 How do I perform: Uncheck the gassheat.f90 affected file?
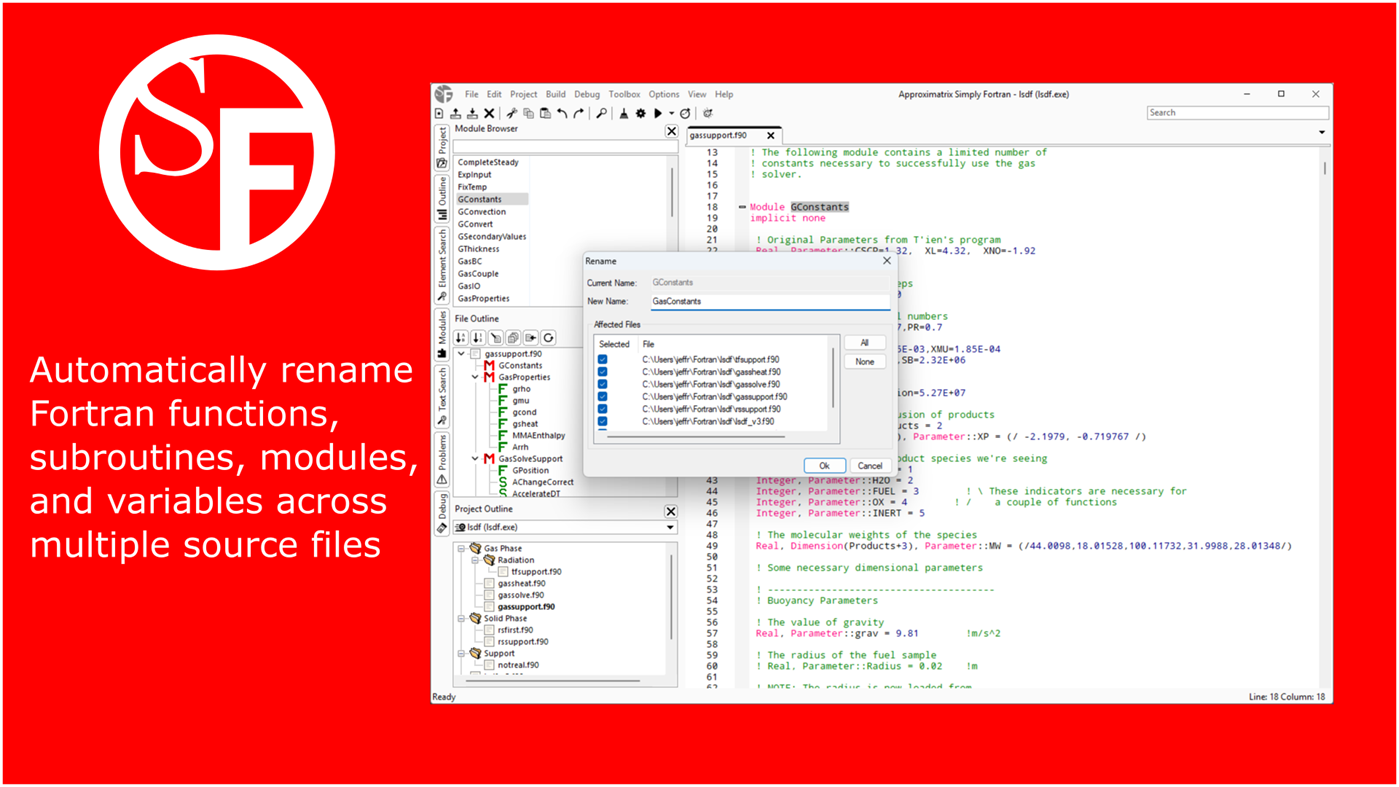602,372
